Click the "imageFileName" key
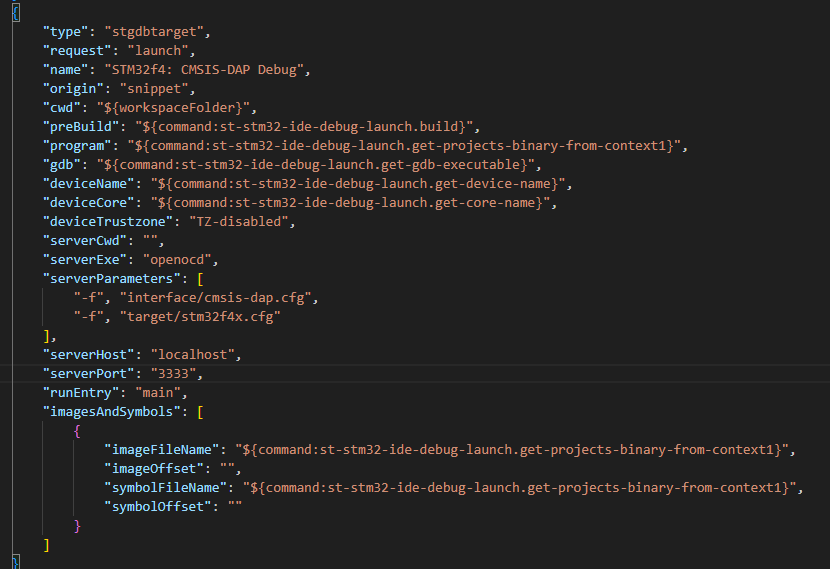The height and width of the screenshot is (569, 830). pos(161,449)
